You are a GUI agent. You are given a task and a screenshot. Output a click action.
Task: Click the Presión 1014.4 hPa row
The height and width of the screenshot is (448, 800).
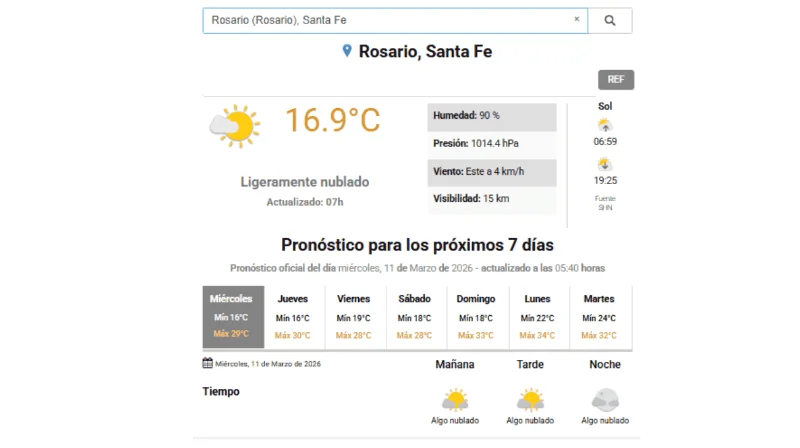click(492, 144)
